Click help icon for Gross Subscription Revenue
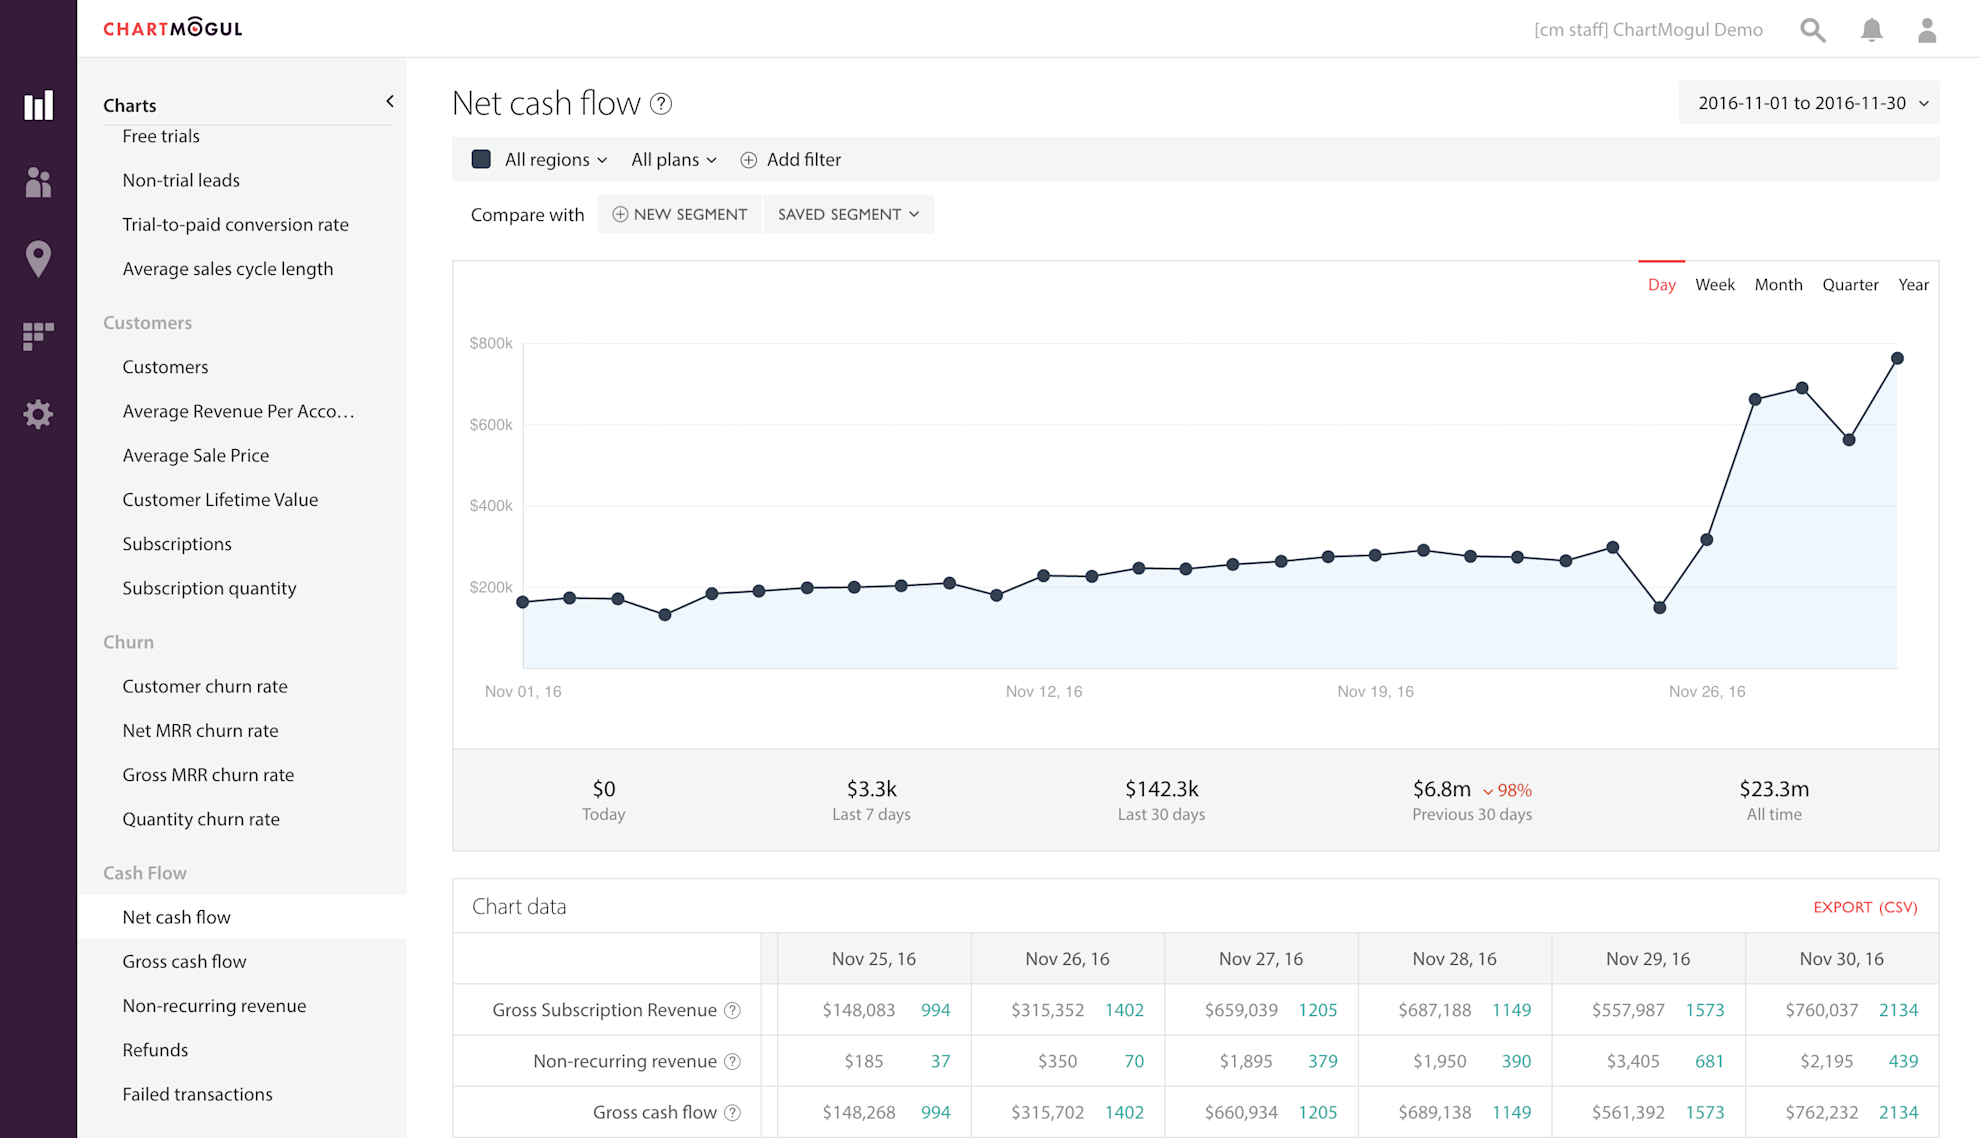1980x1138 pixels. click(732, 1010)
